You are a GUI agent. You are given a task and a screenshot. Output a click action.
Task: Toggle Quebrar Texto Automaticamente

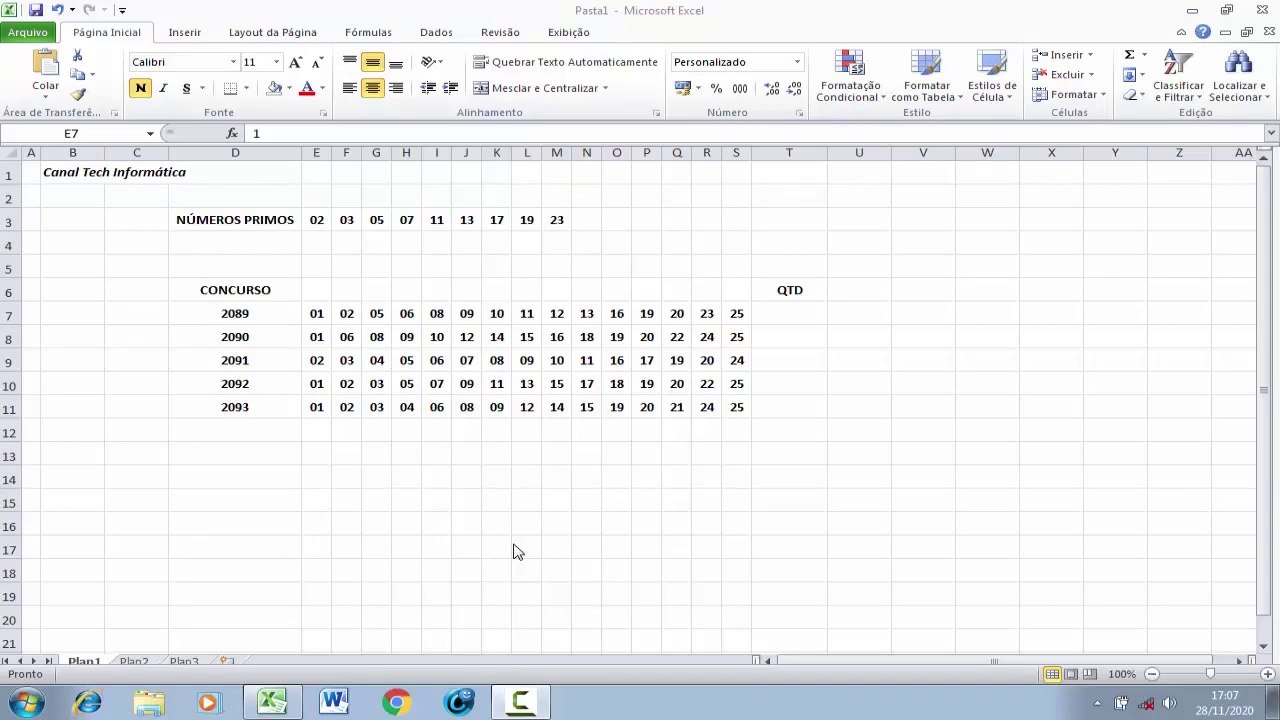click(565, 62)
